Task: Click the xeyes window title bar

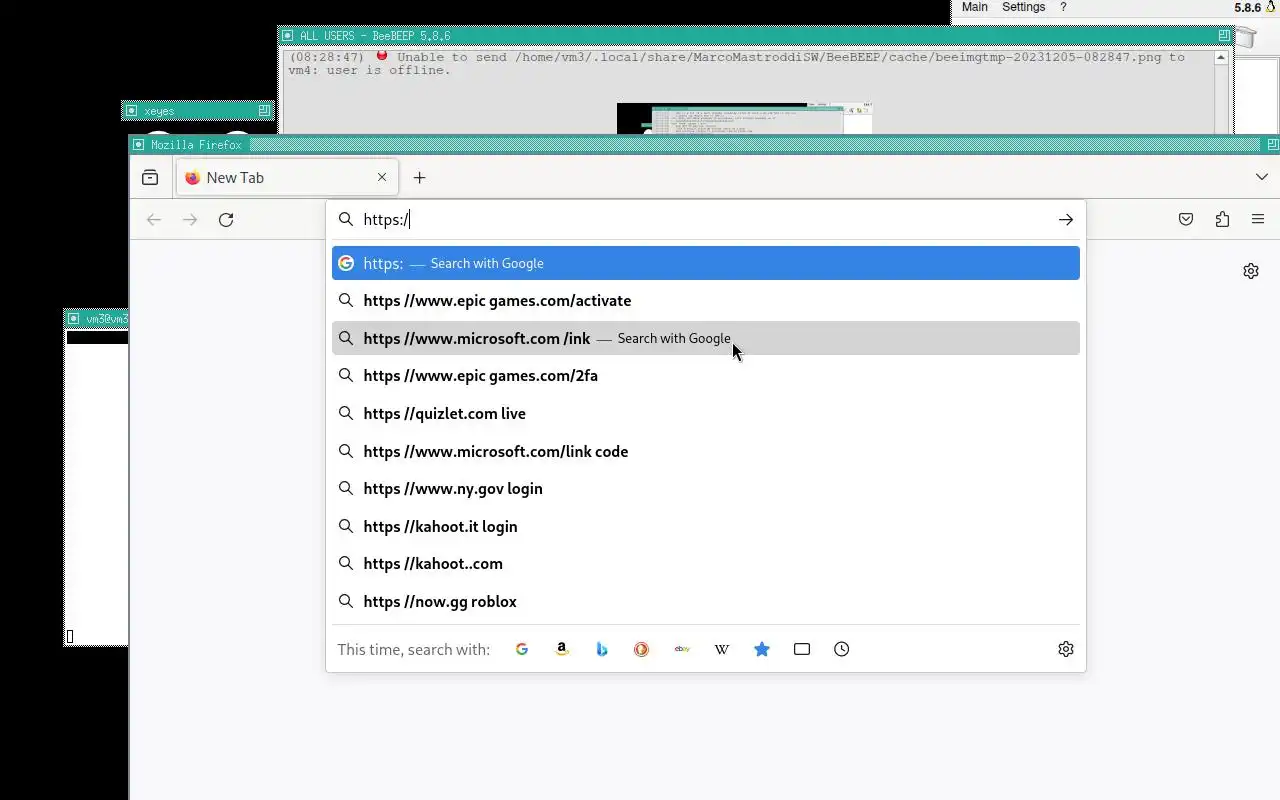Action: [198, 111]
